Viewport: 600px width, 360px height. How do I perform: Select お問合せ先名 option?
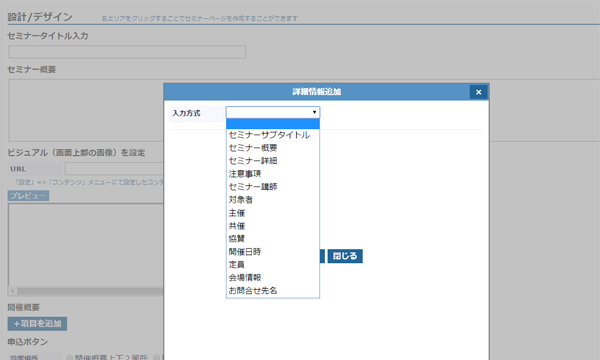coord(273,291)
